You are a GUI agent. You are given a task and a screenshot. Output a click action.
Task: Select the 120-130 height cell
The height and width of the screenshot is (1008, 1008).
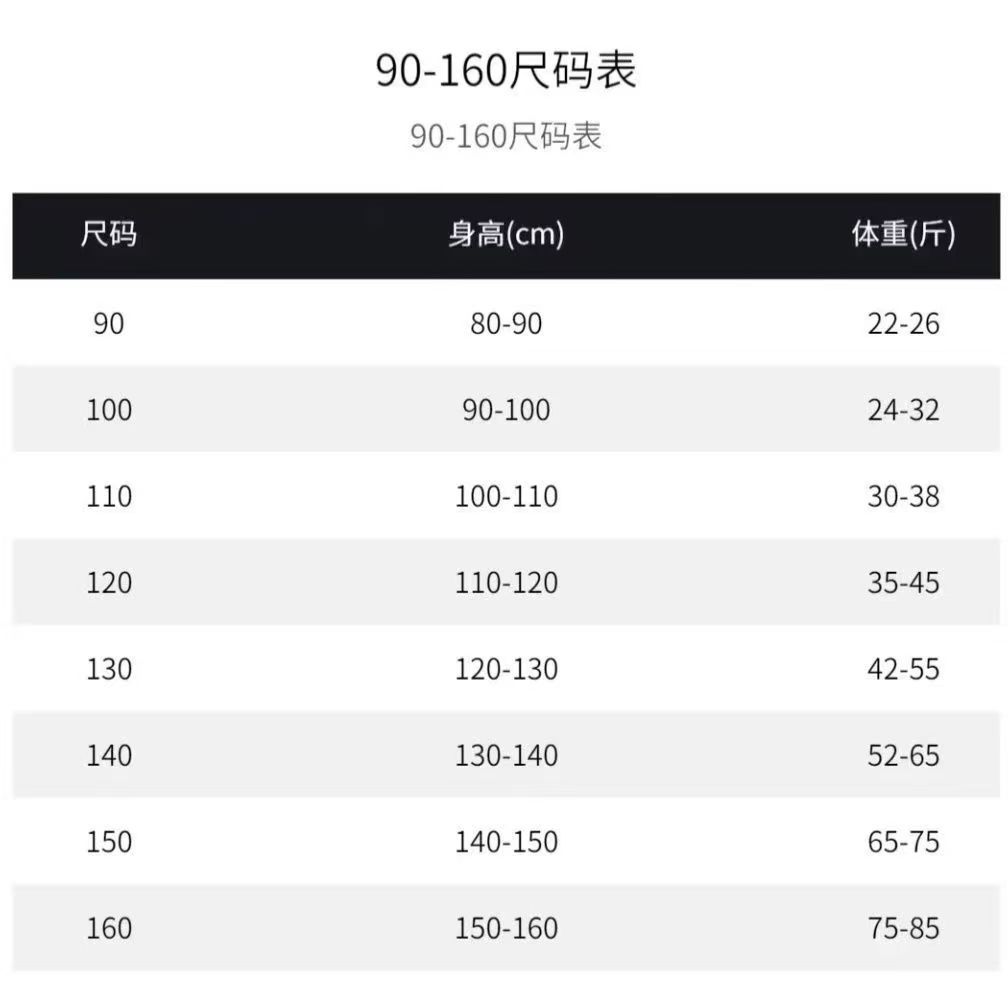(x=506, y=669)
